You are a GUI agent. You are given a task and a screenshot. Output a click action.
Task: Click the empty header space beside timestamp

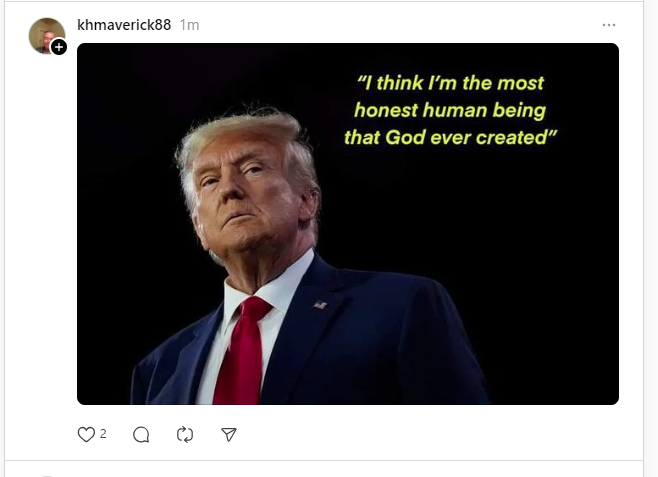(x=399, y=25)
